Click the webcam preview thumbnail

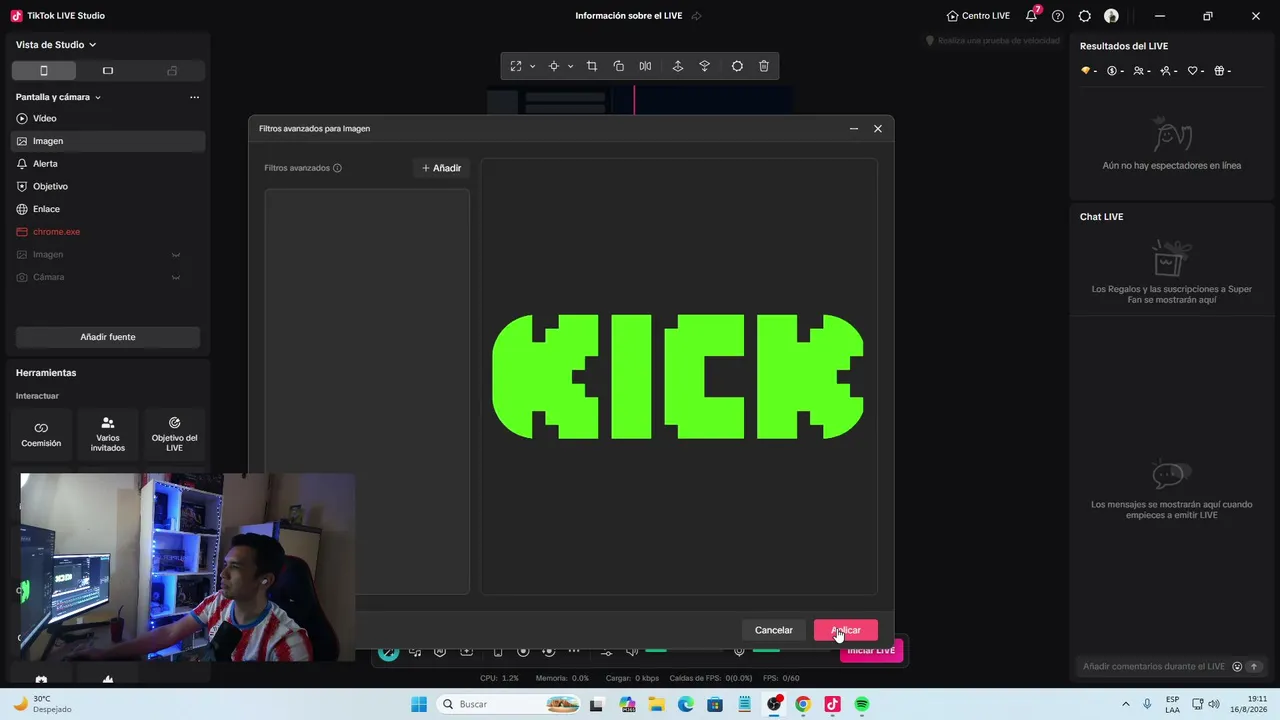coord(187,567)
